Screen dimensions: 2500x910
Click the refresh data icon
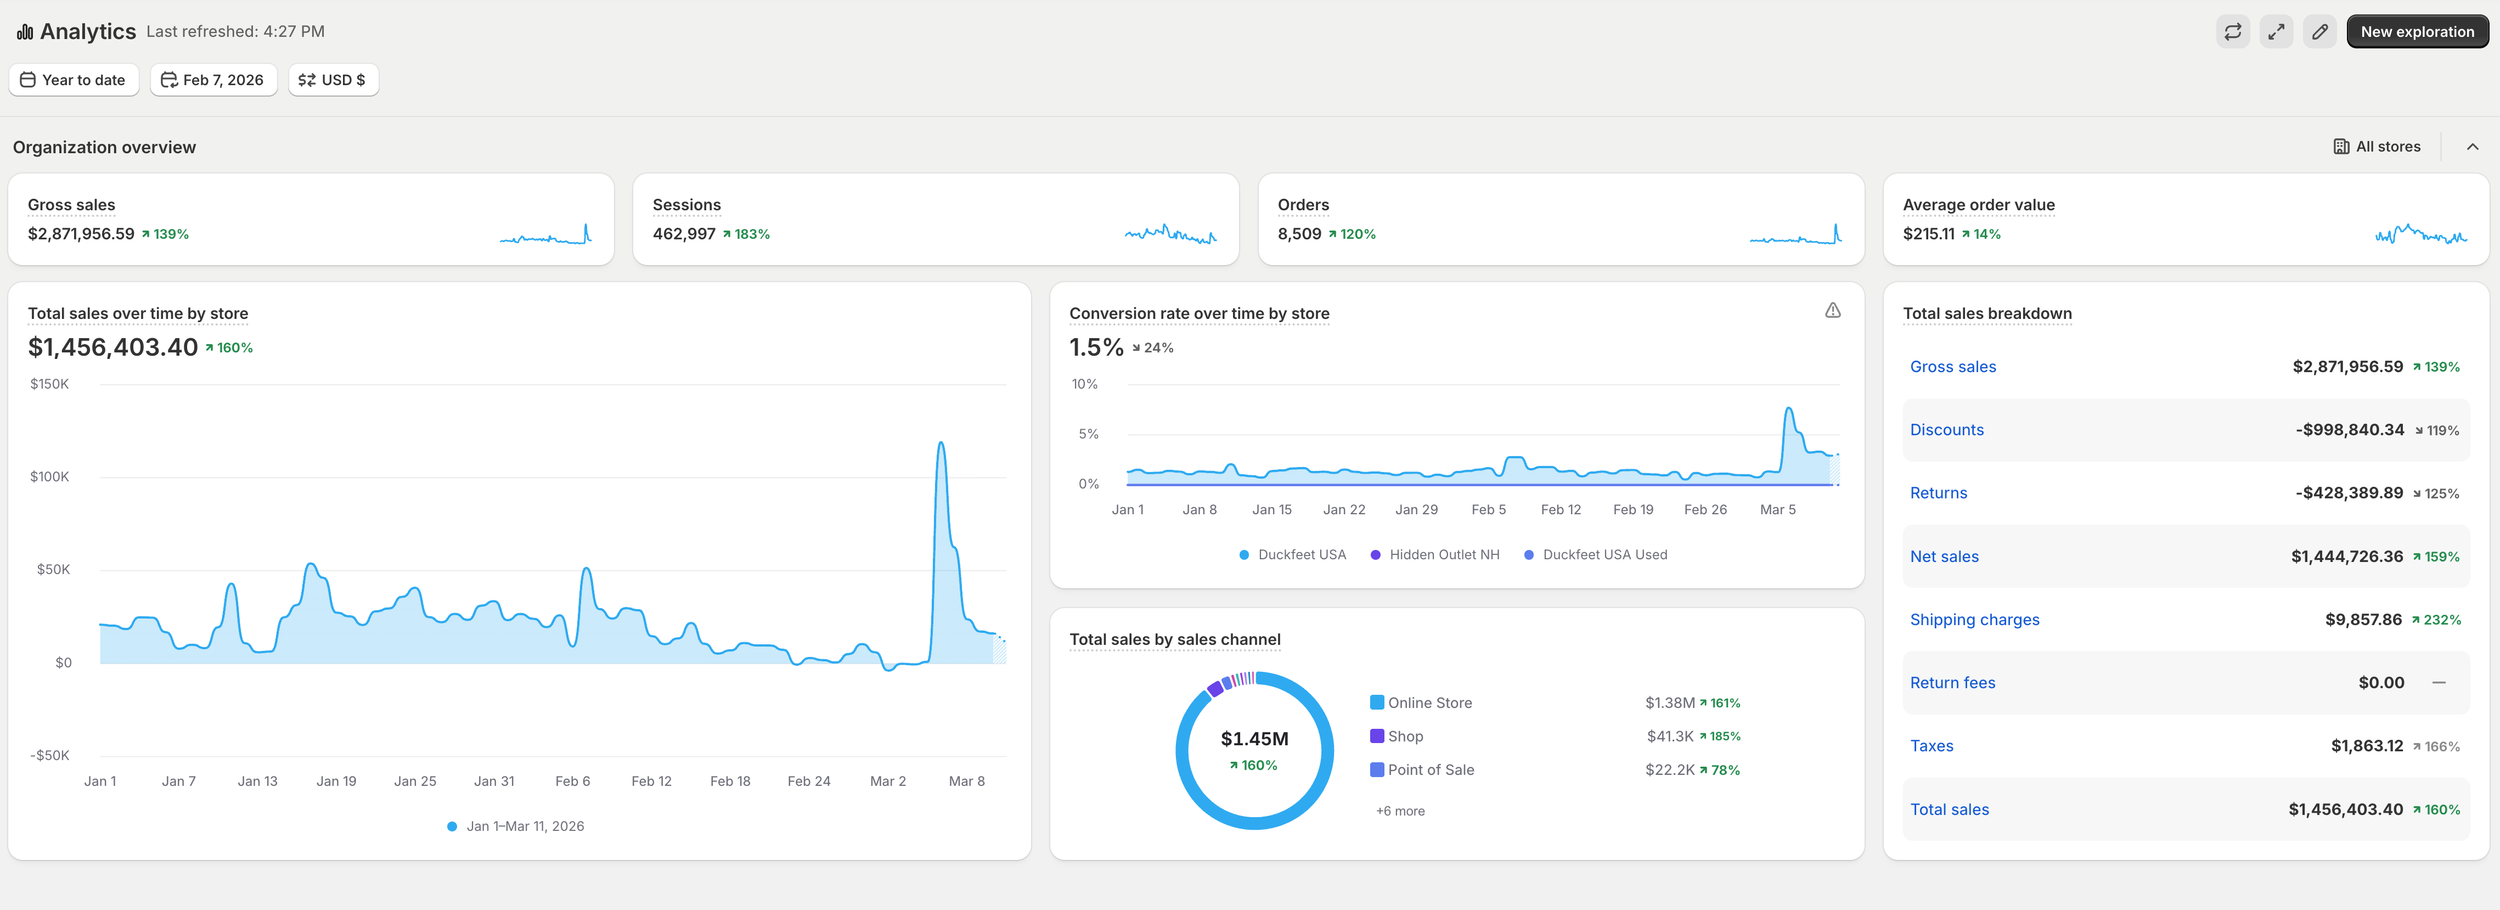2233,32
